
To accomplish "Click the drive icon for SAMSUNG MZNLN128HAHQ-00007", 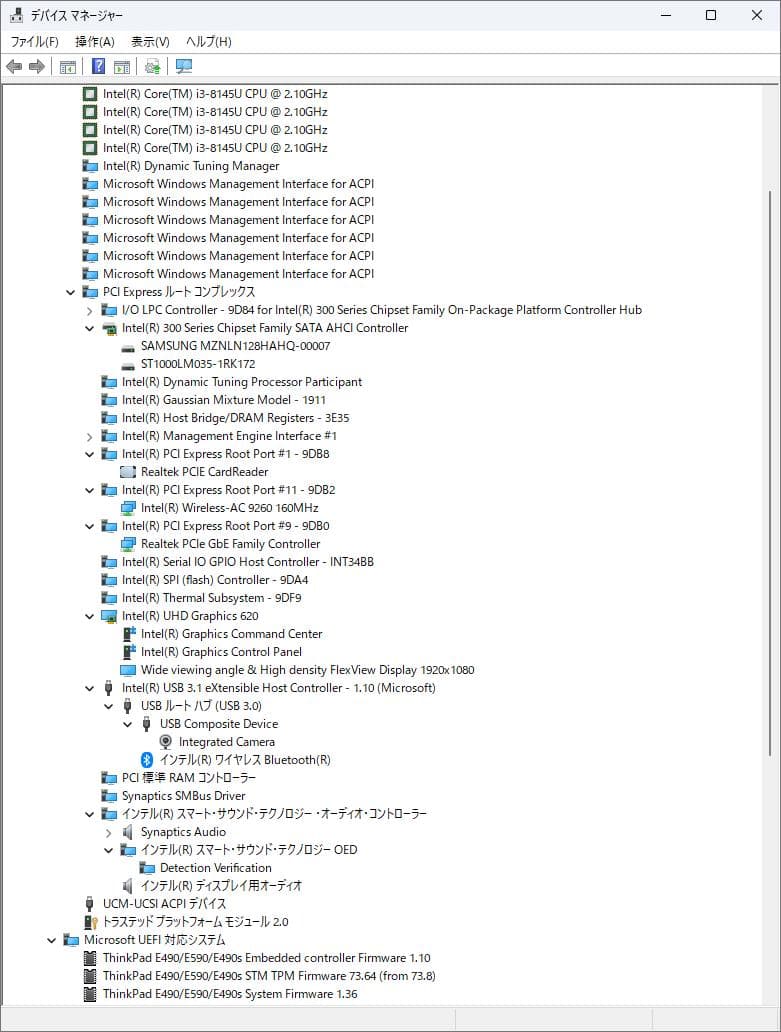I will (x=128, y=346).
